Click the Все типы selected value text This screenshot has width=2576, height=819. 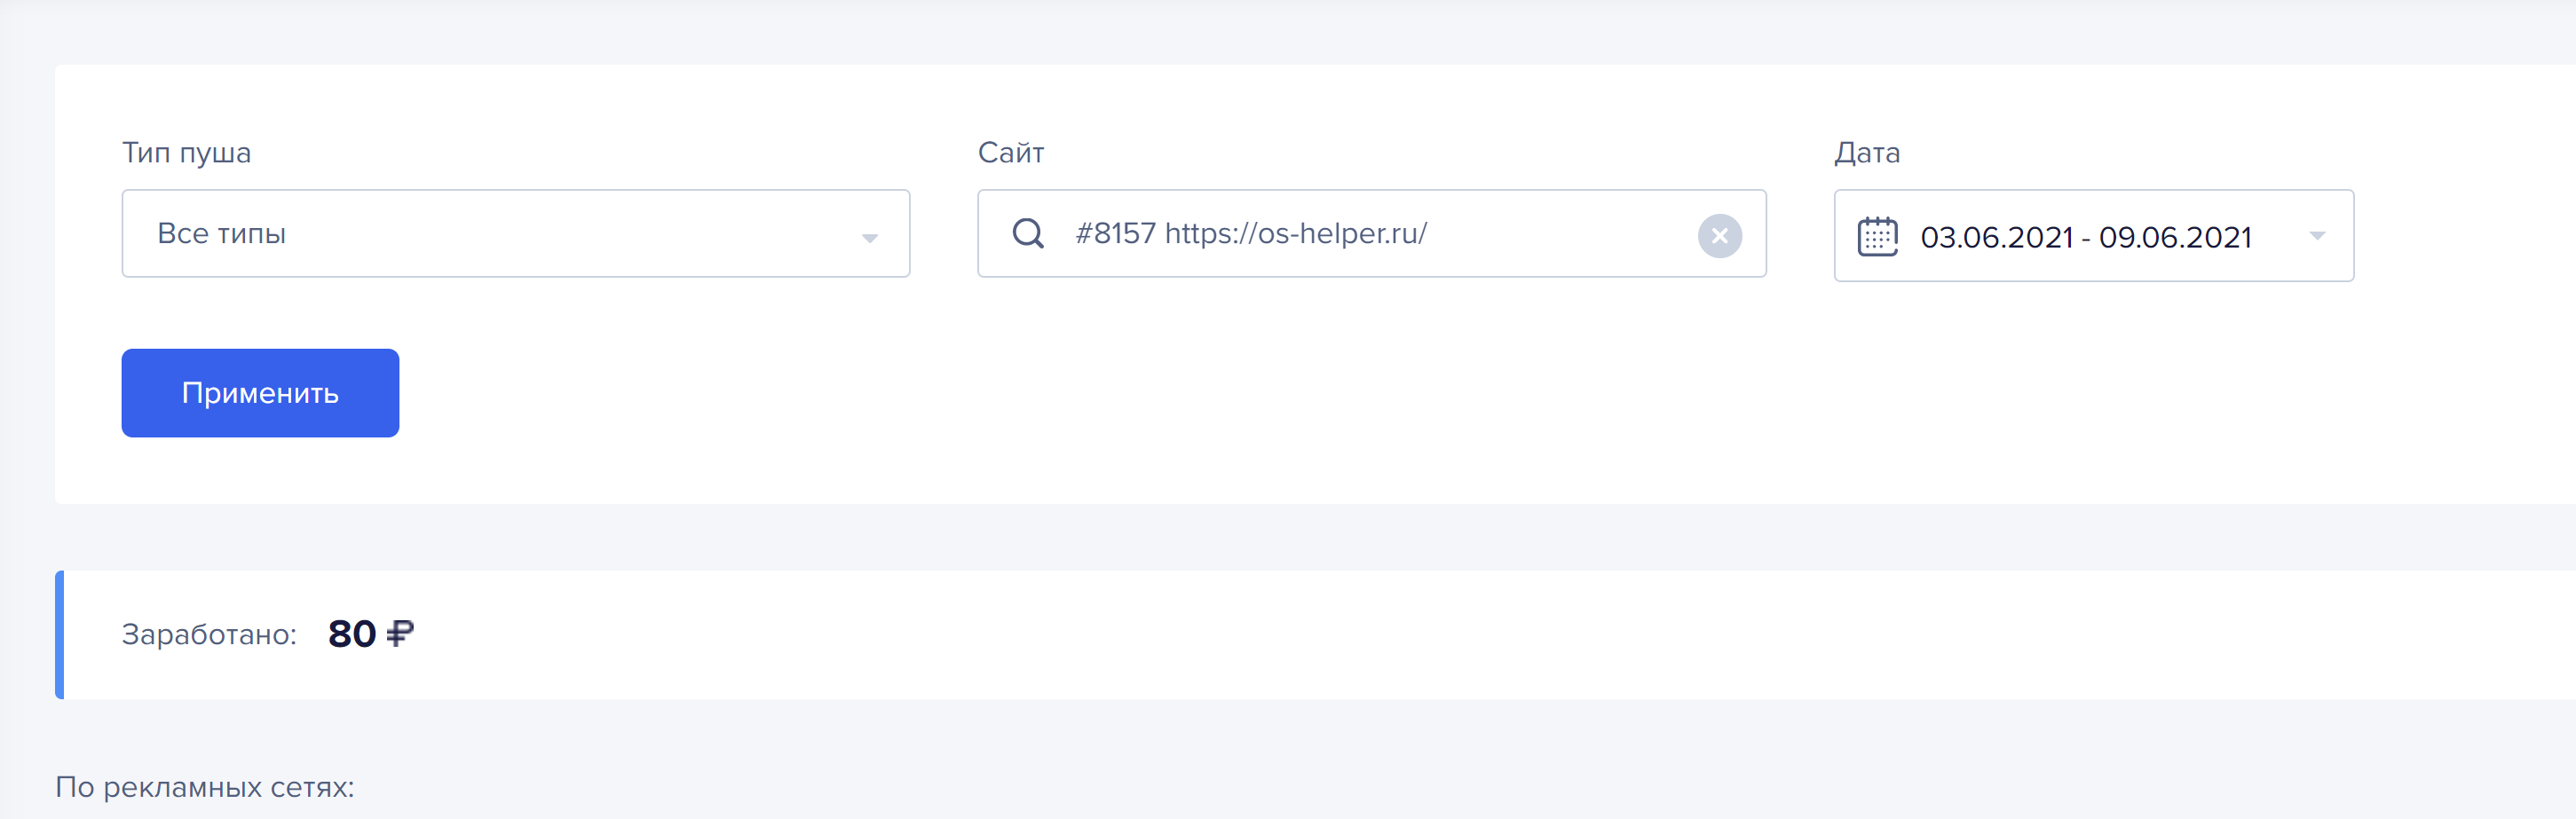coord(221,233)
